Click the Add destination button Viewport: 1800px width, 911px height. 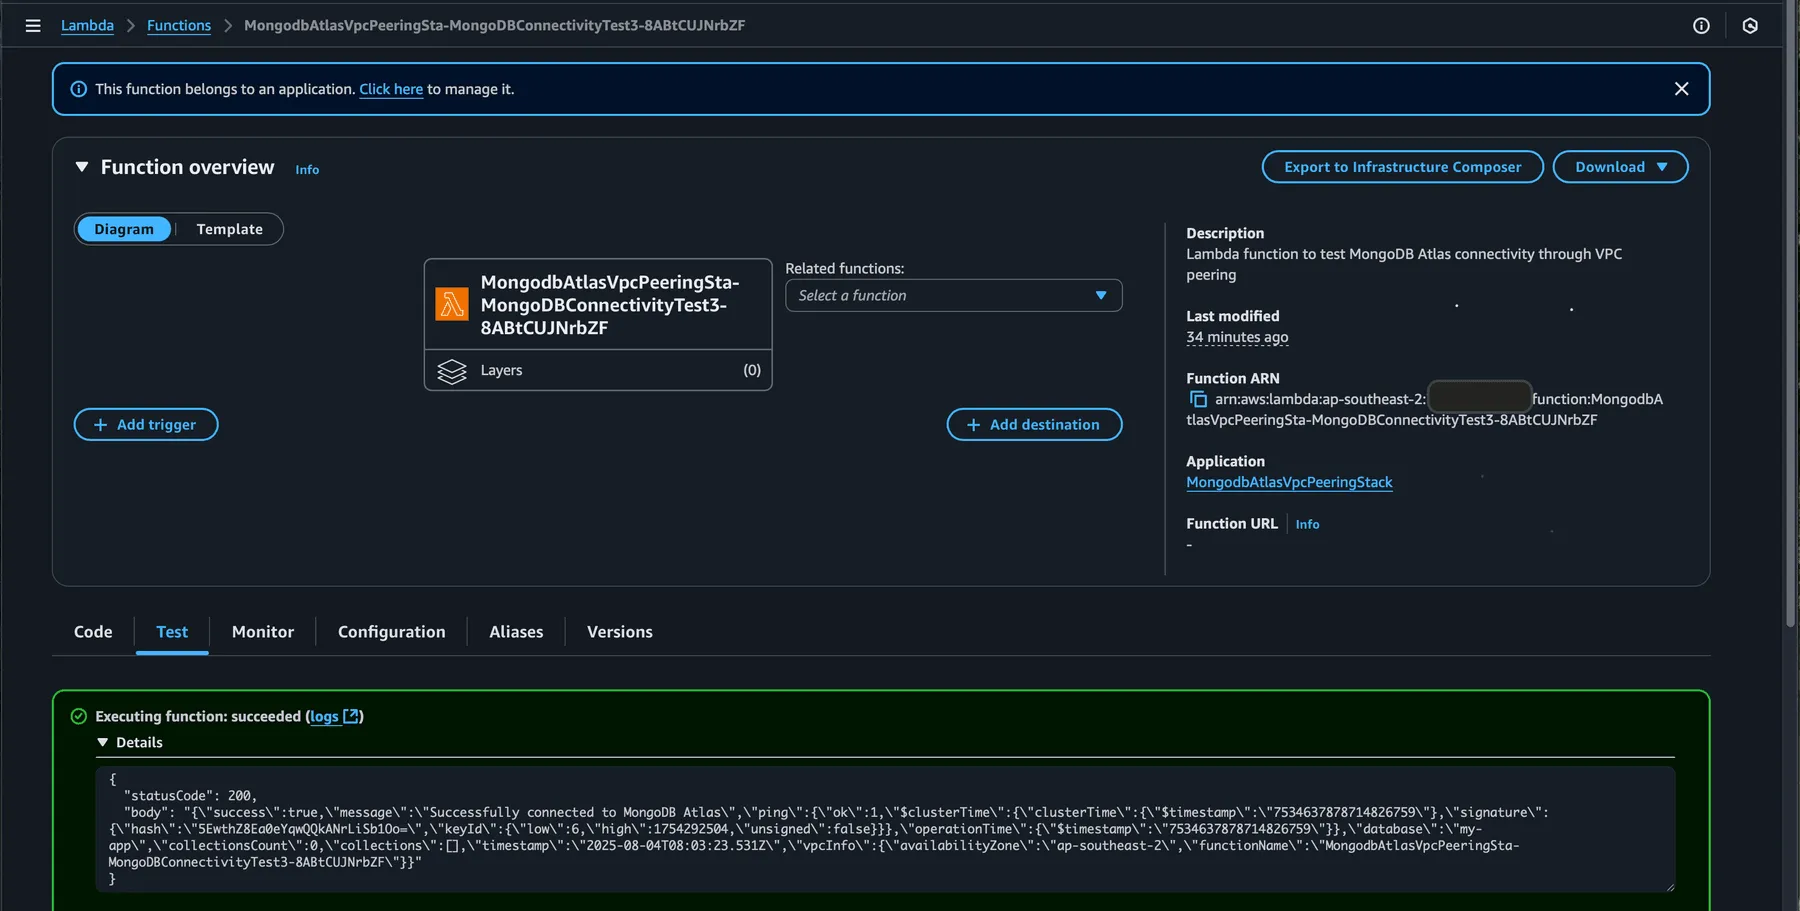1034,424
